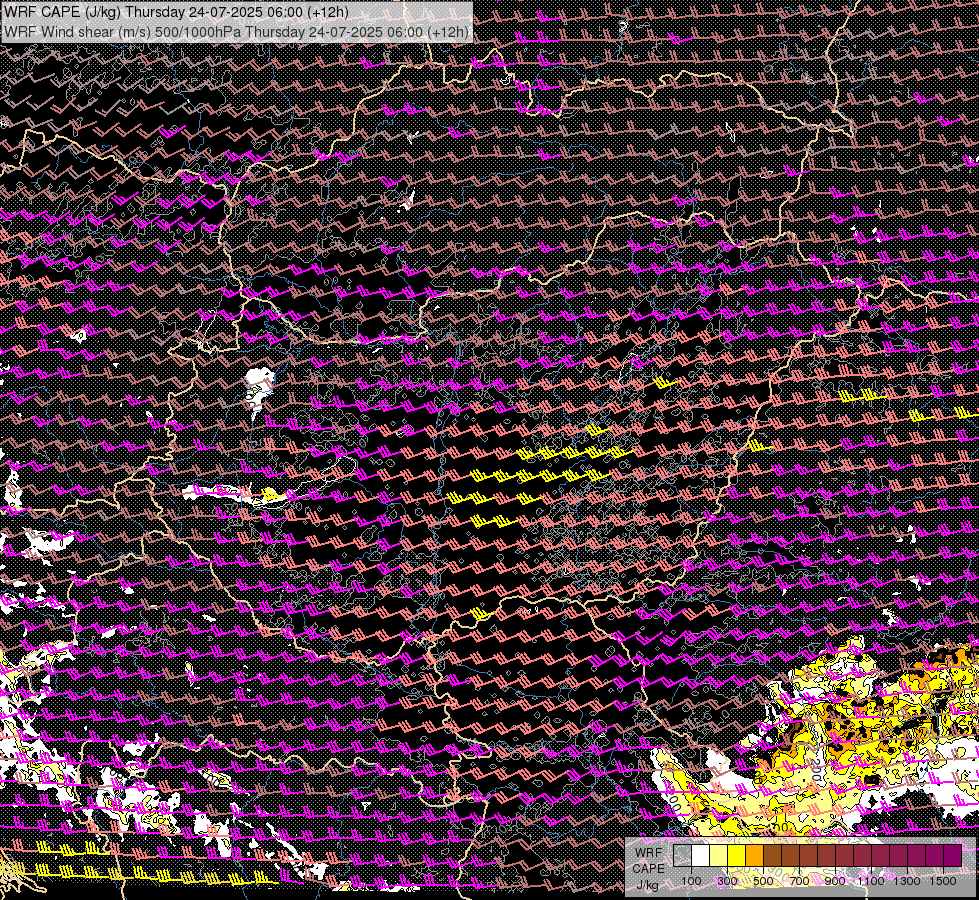Screen dimensions: 979x900
Task: Click the 1100 tick label in legend
Action: 871,881
